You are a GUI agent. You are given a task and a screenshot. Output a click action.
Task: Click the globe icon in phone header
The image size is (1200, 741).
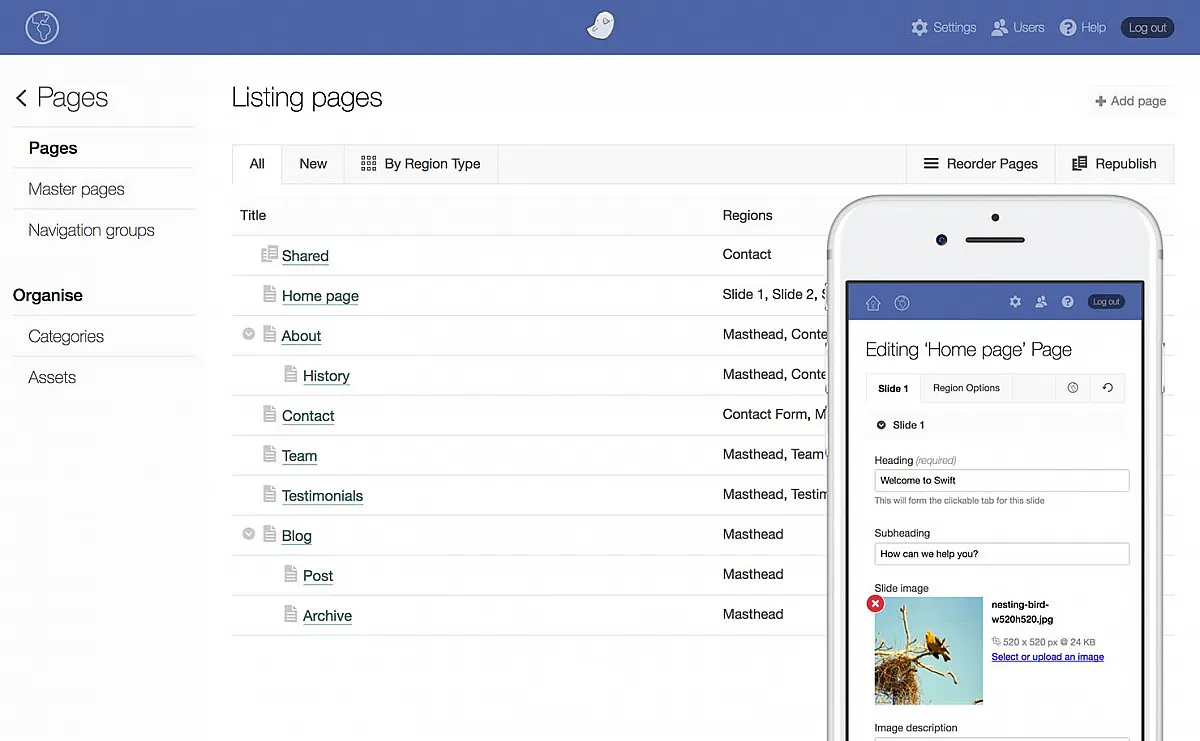point(901,302)
